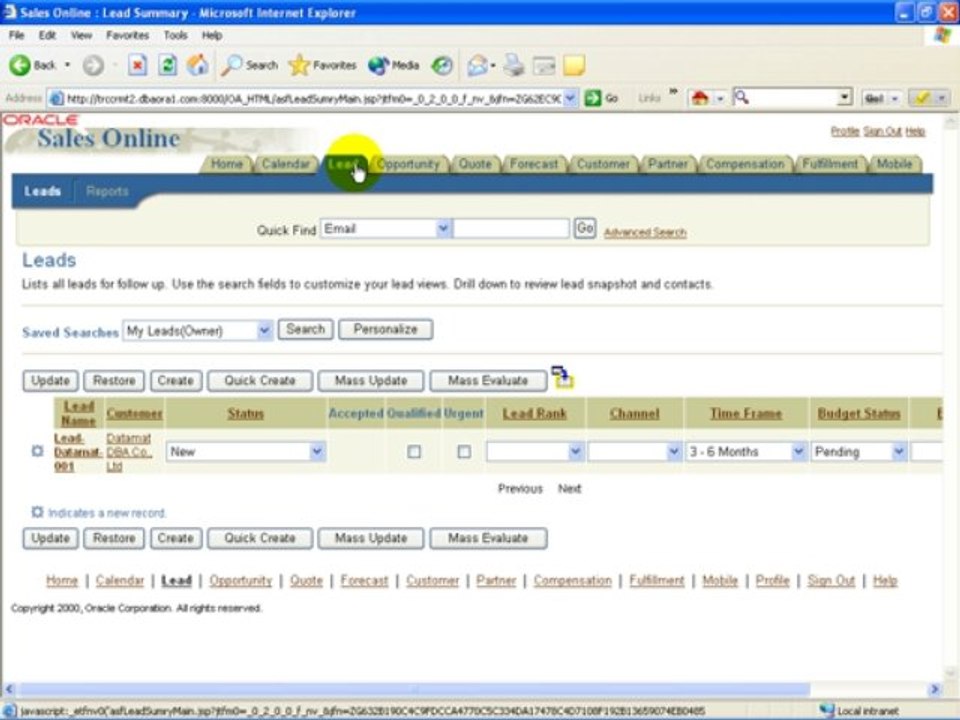Click the Edit page icon beside Print
960x720 pixels.
544,65
